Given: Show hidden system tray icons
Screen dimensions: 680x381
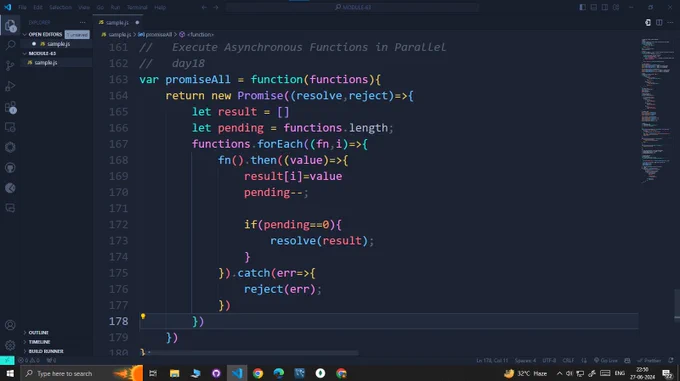Looking at the screenshot, I should (559, 373).
